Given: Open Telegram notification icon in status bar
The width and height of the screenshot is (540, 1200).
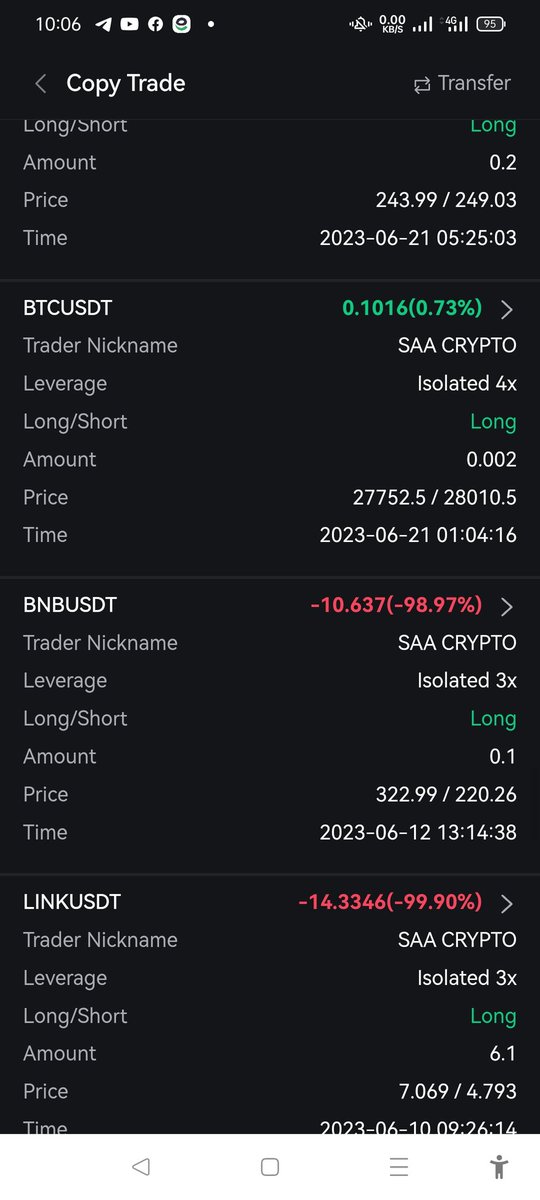Looking at the screenshot, I should pos(103,24).
